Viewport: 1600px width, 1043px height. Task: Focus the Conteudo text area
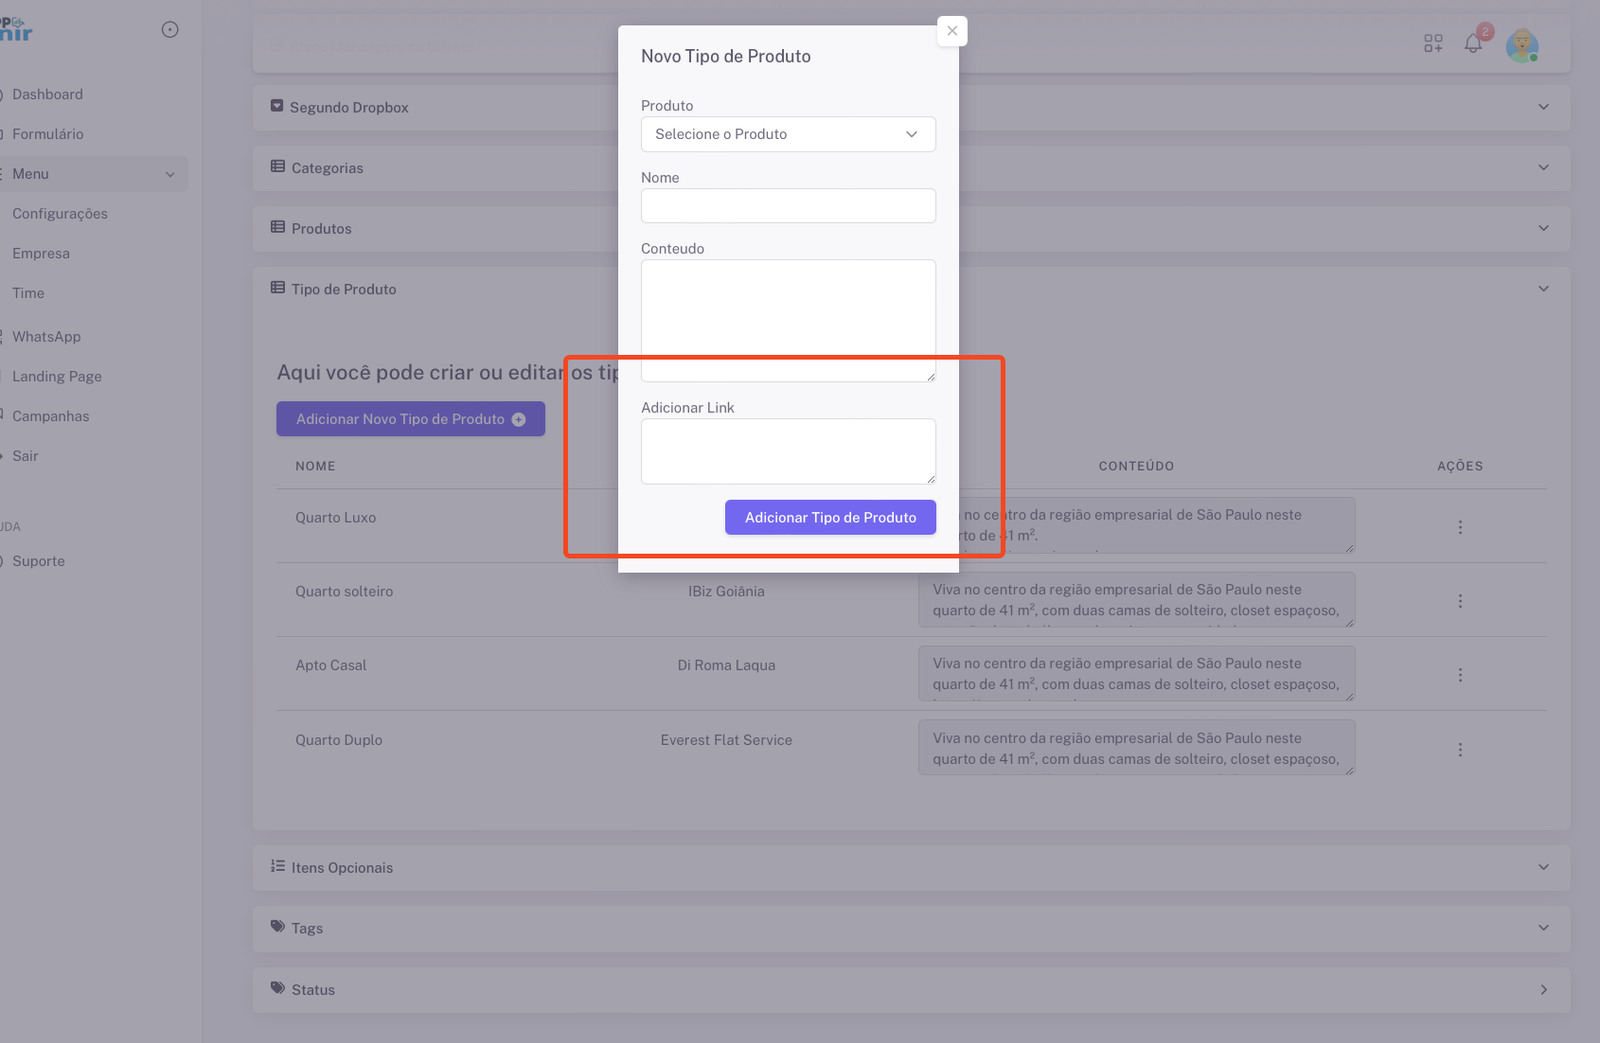tap(788, 320)
